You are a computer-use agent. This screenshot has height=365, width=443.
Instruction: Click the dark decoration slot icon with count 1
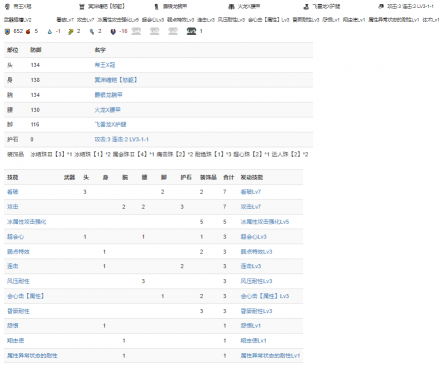pos(191,31)
